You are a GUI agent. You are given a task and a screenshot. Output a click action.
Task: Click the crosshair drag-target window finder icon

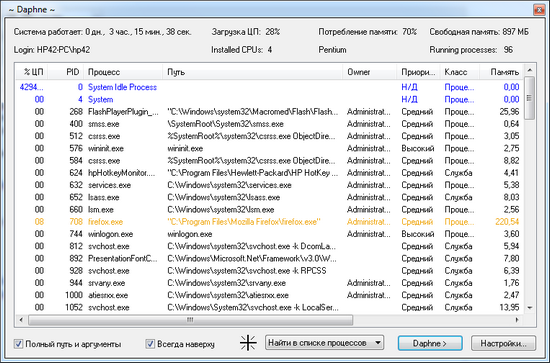[x=248, y=343]
